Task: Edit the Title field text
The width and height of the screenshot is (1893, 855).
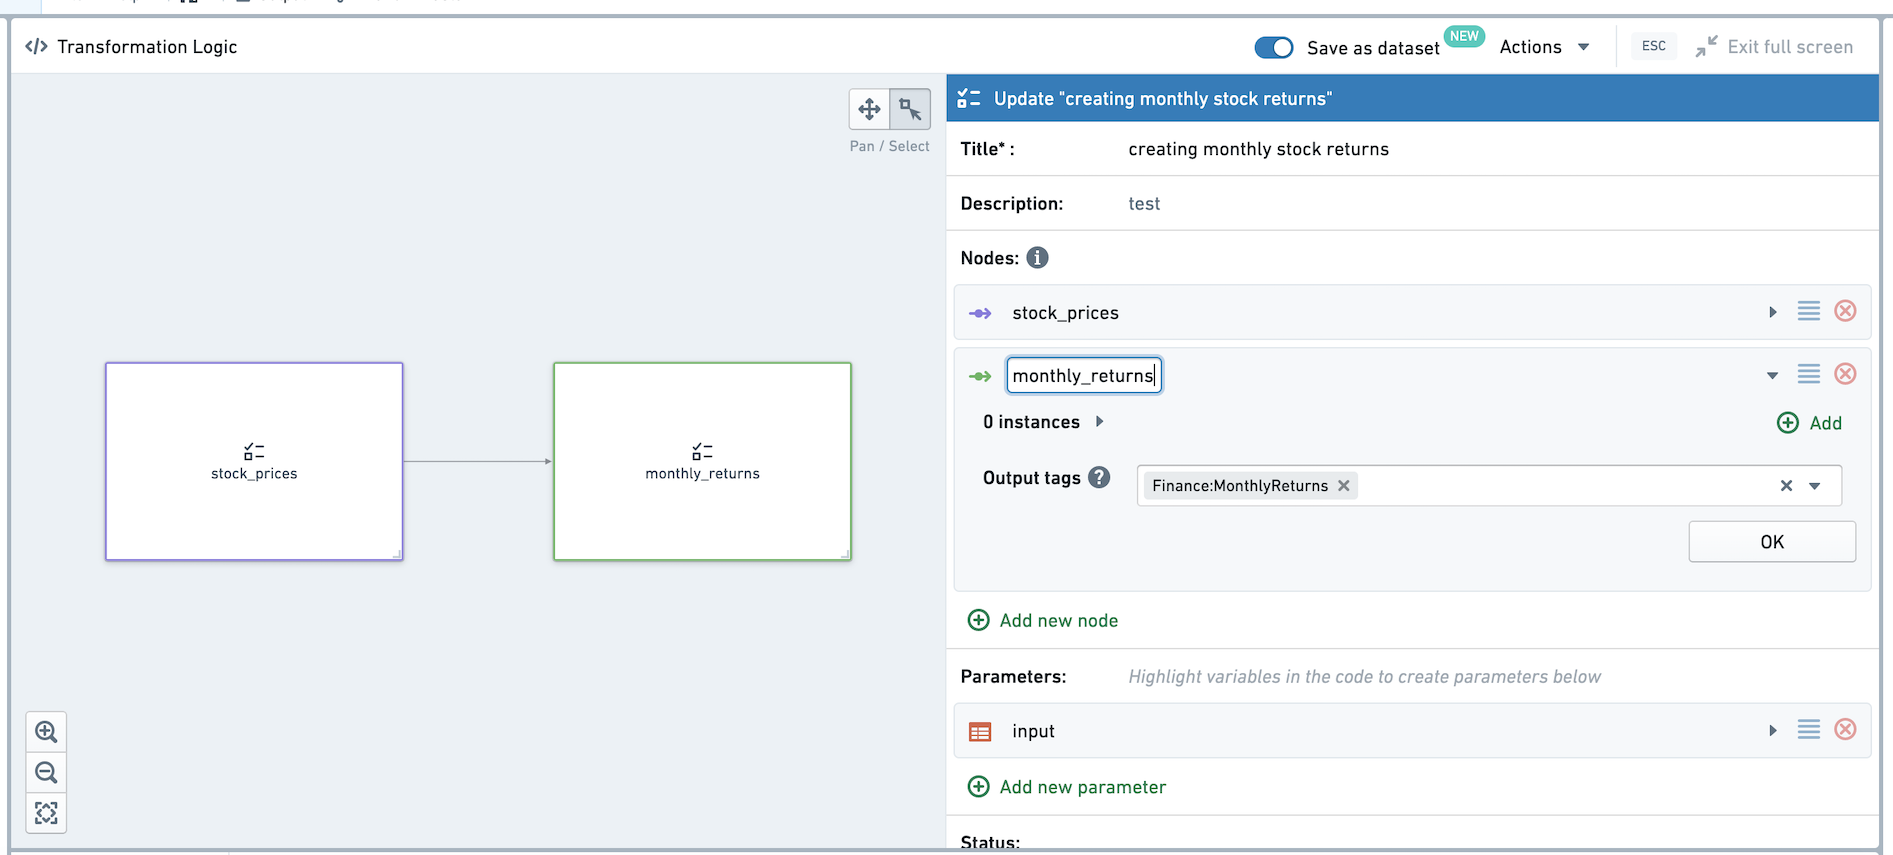Action: click(1258, 149)
